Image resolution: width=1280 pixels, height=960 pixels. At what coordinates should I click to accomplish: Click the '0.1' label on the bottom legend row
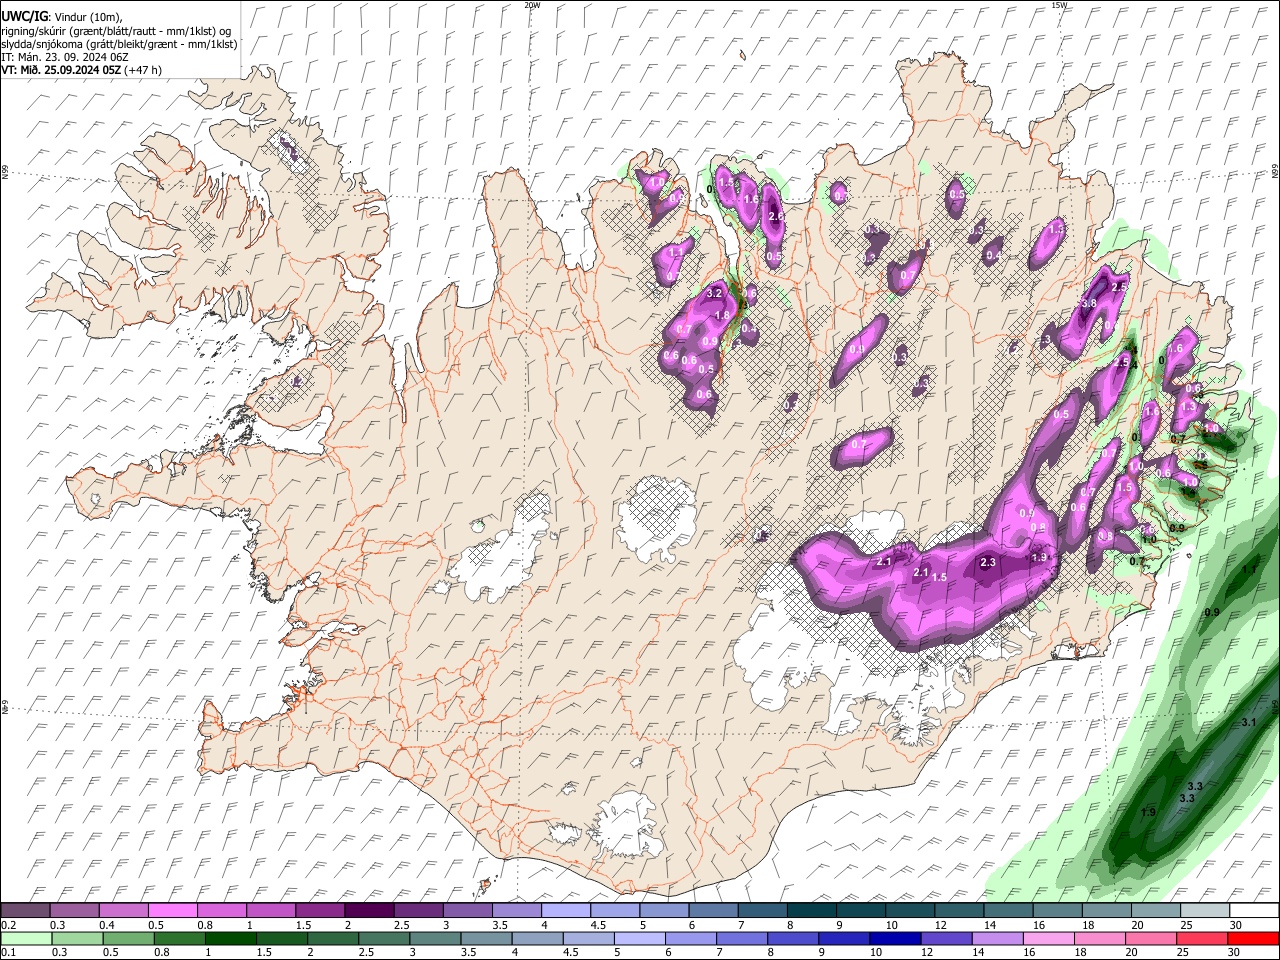point(8,953)
